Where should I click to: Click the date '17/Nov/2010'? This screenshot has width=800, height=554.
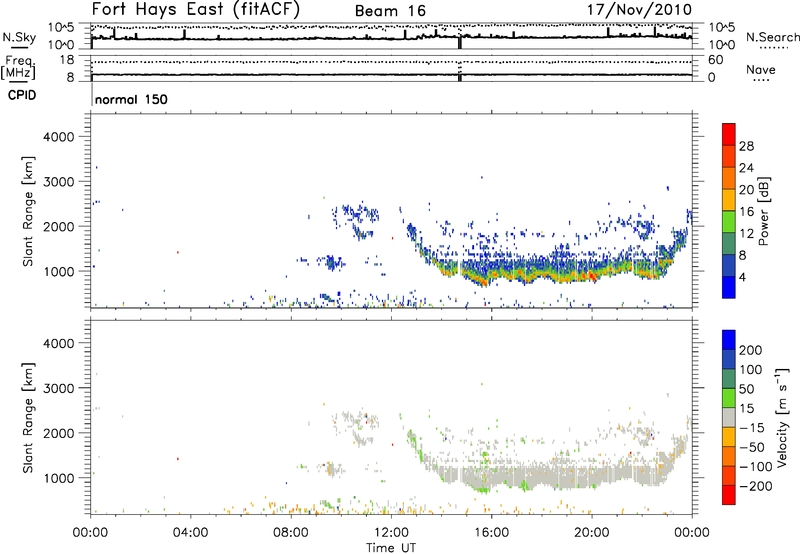pyautogui.click(x=639, y=9)
